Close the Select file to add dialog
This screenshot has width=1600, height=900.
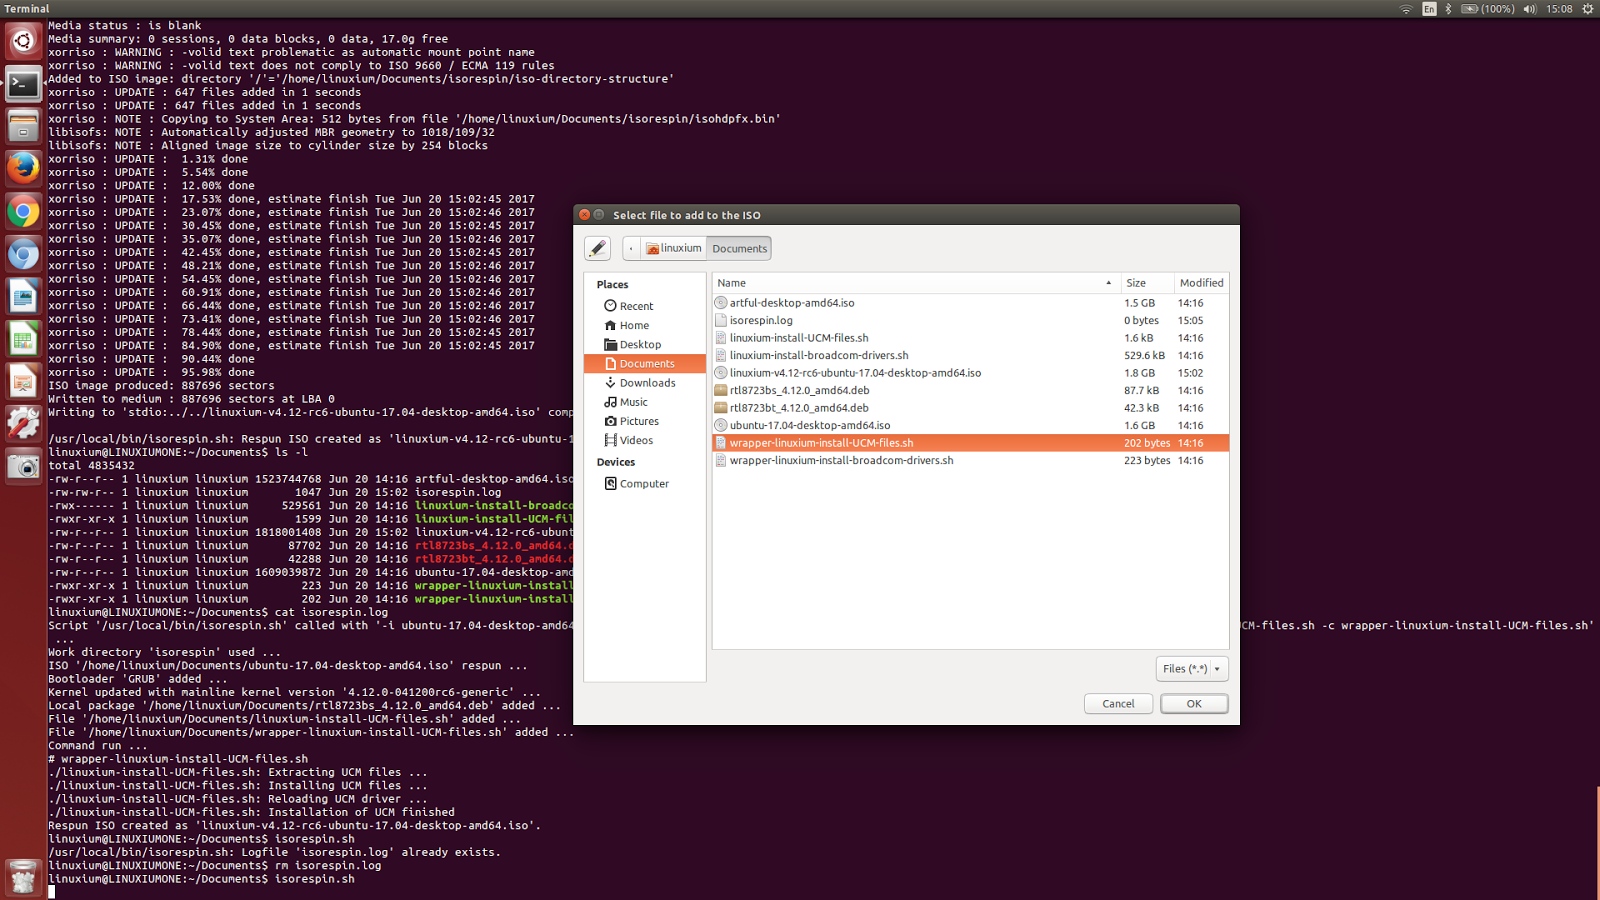(585, 215)
